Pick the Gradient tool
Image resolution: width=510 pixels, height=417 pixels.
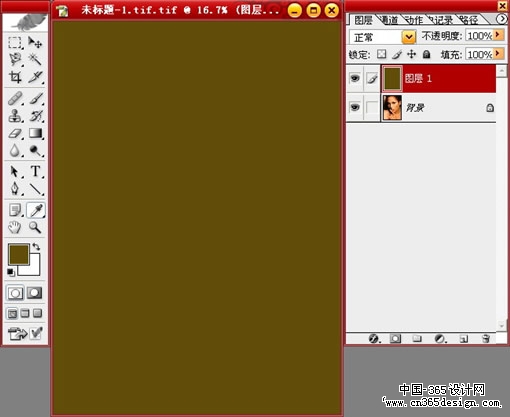click(35, 134)
